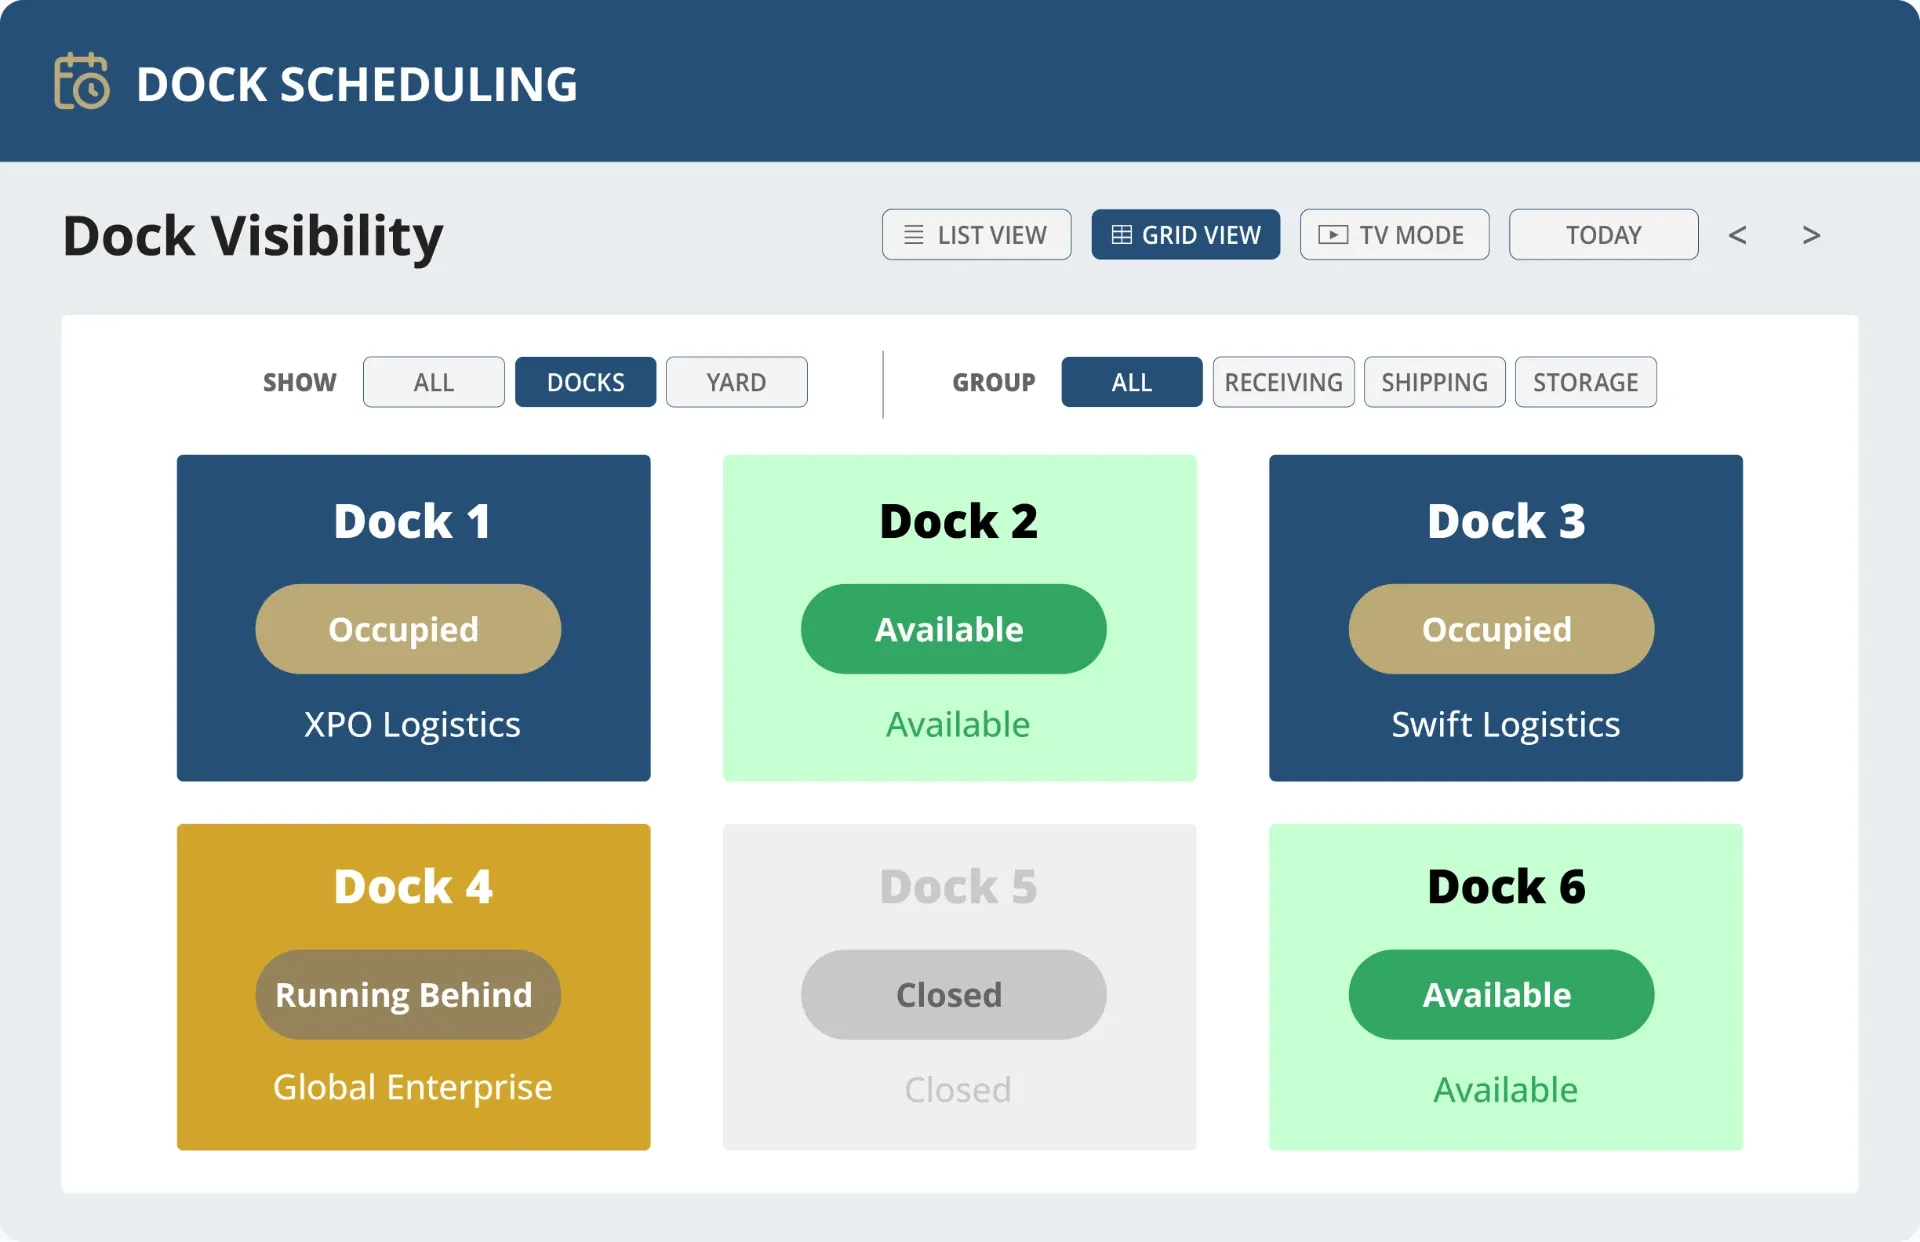1920x1242 pixels.
Task: Open the Dock 3 card title
Action: pos(1506,521)
